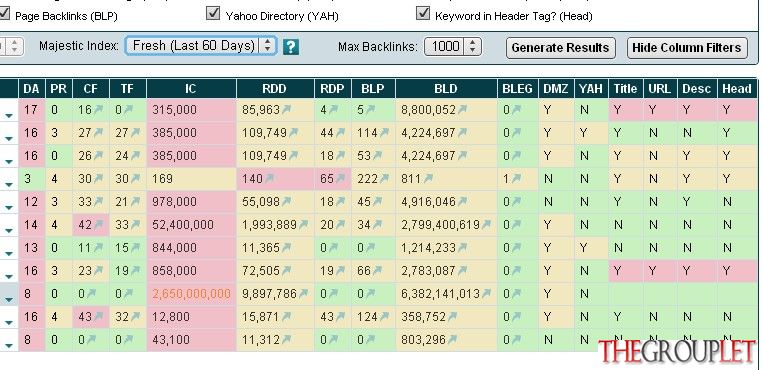Click arrow icon beside BLD value 4,916,046
The width and height of the screenshot is (763, 370).
462,202
